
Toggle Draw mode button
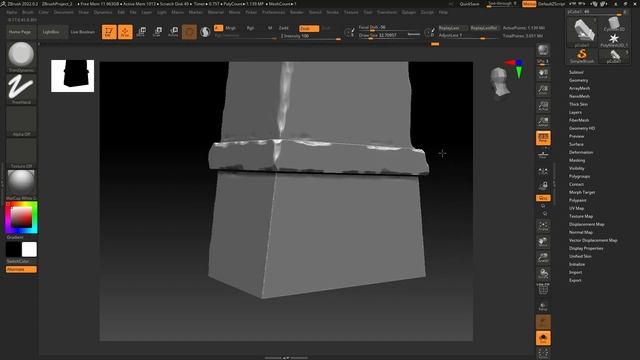125,31
